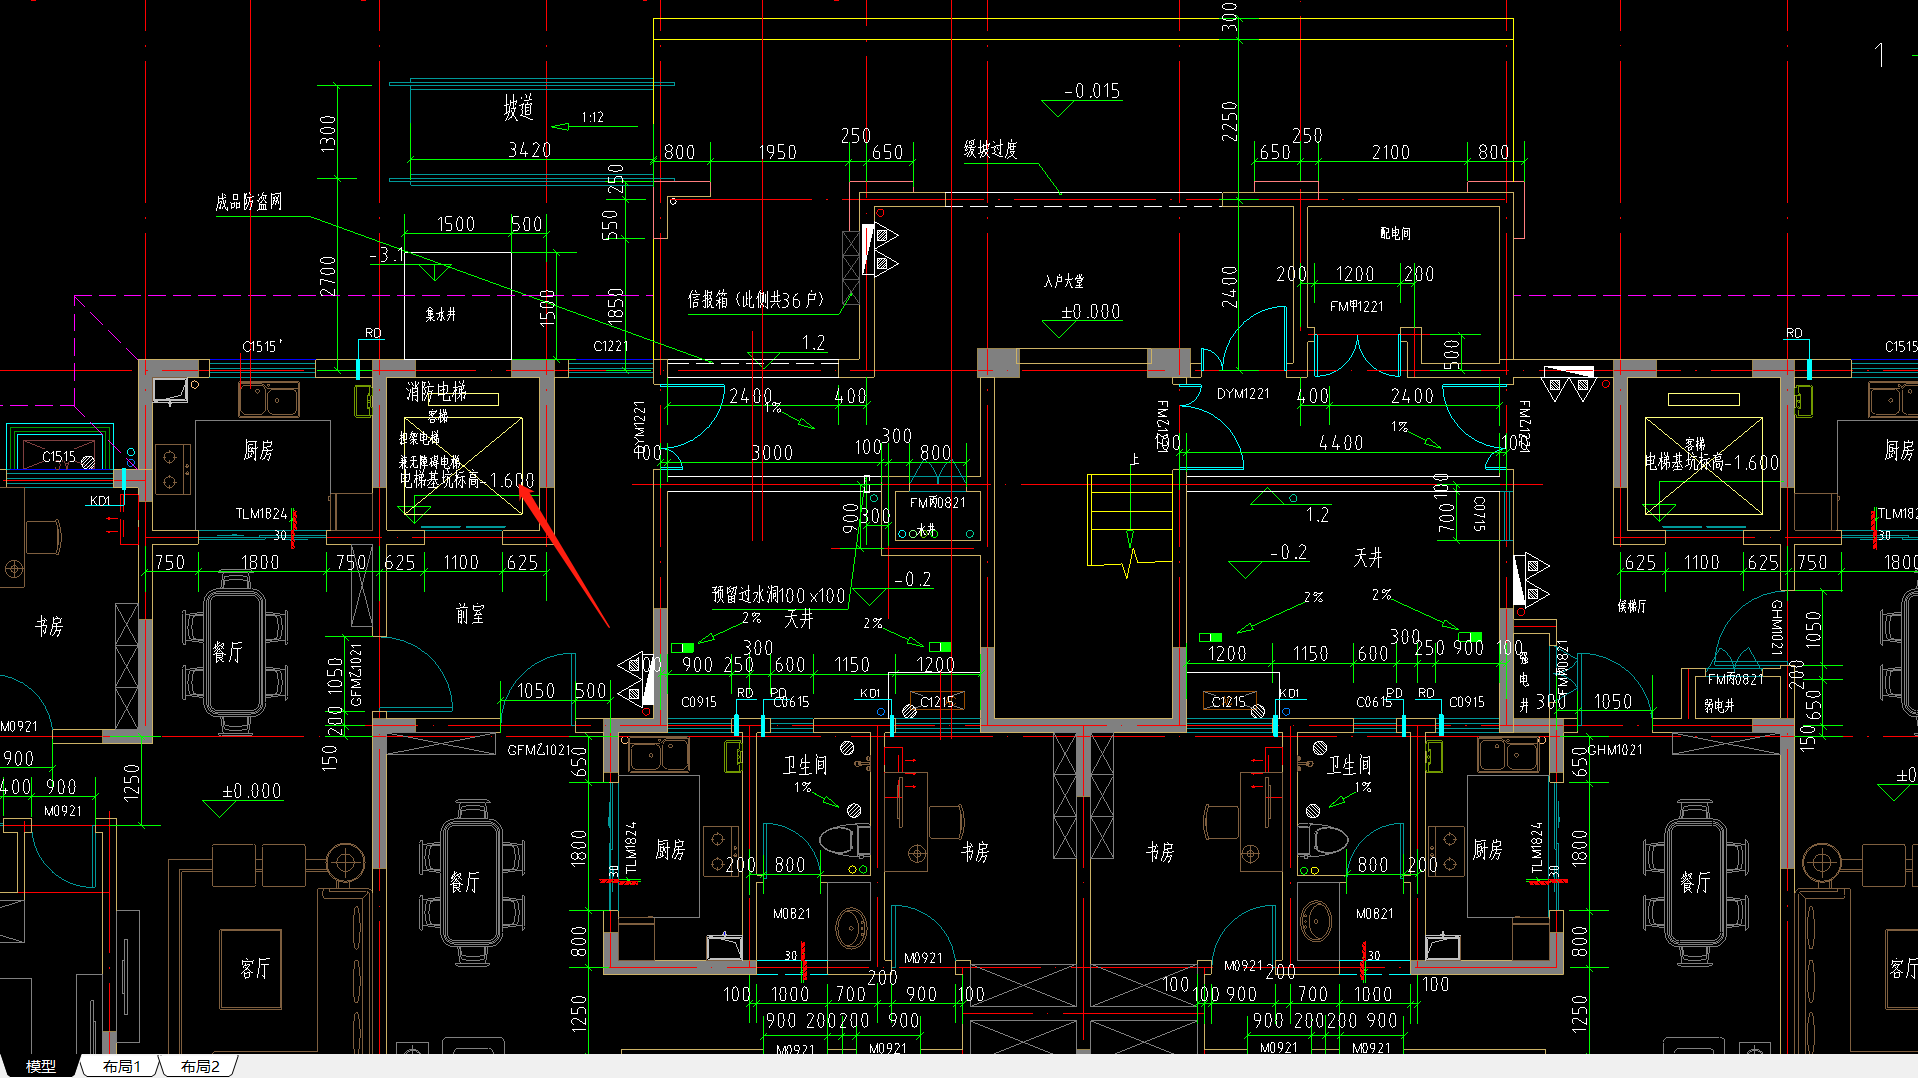Screen dimensions: 1918x1078
Task: Select the C1221 window tag
Action: point(610,346)
